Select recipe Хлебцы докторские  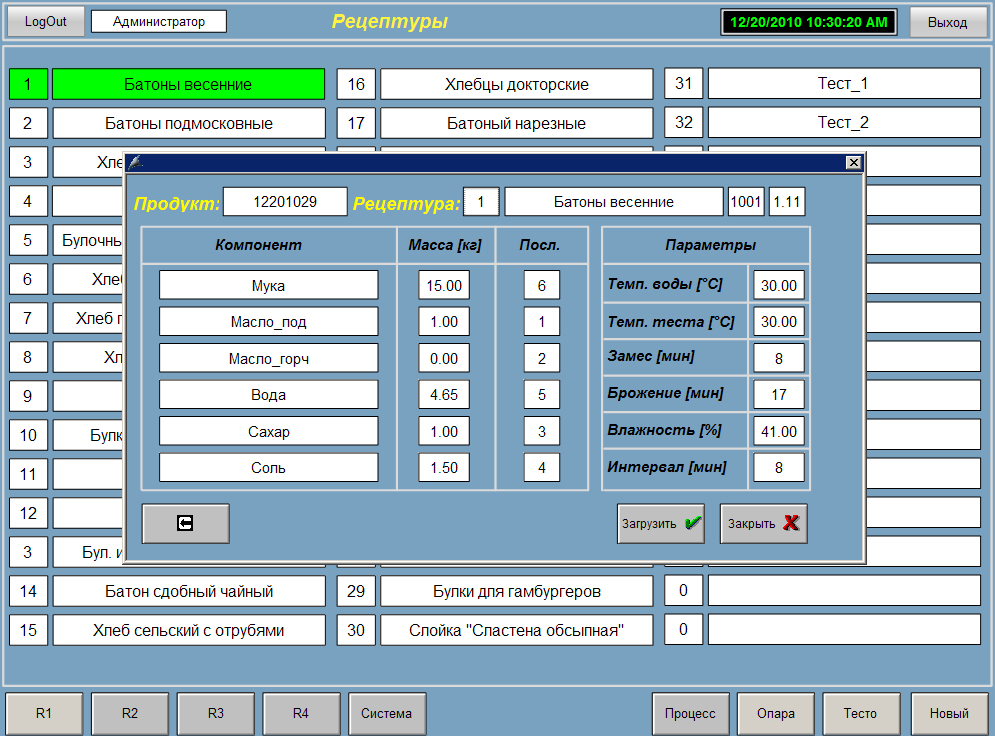(x=517, y=84)
